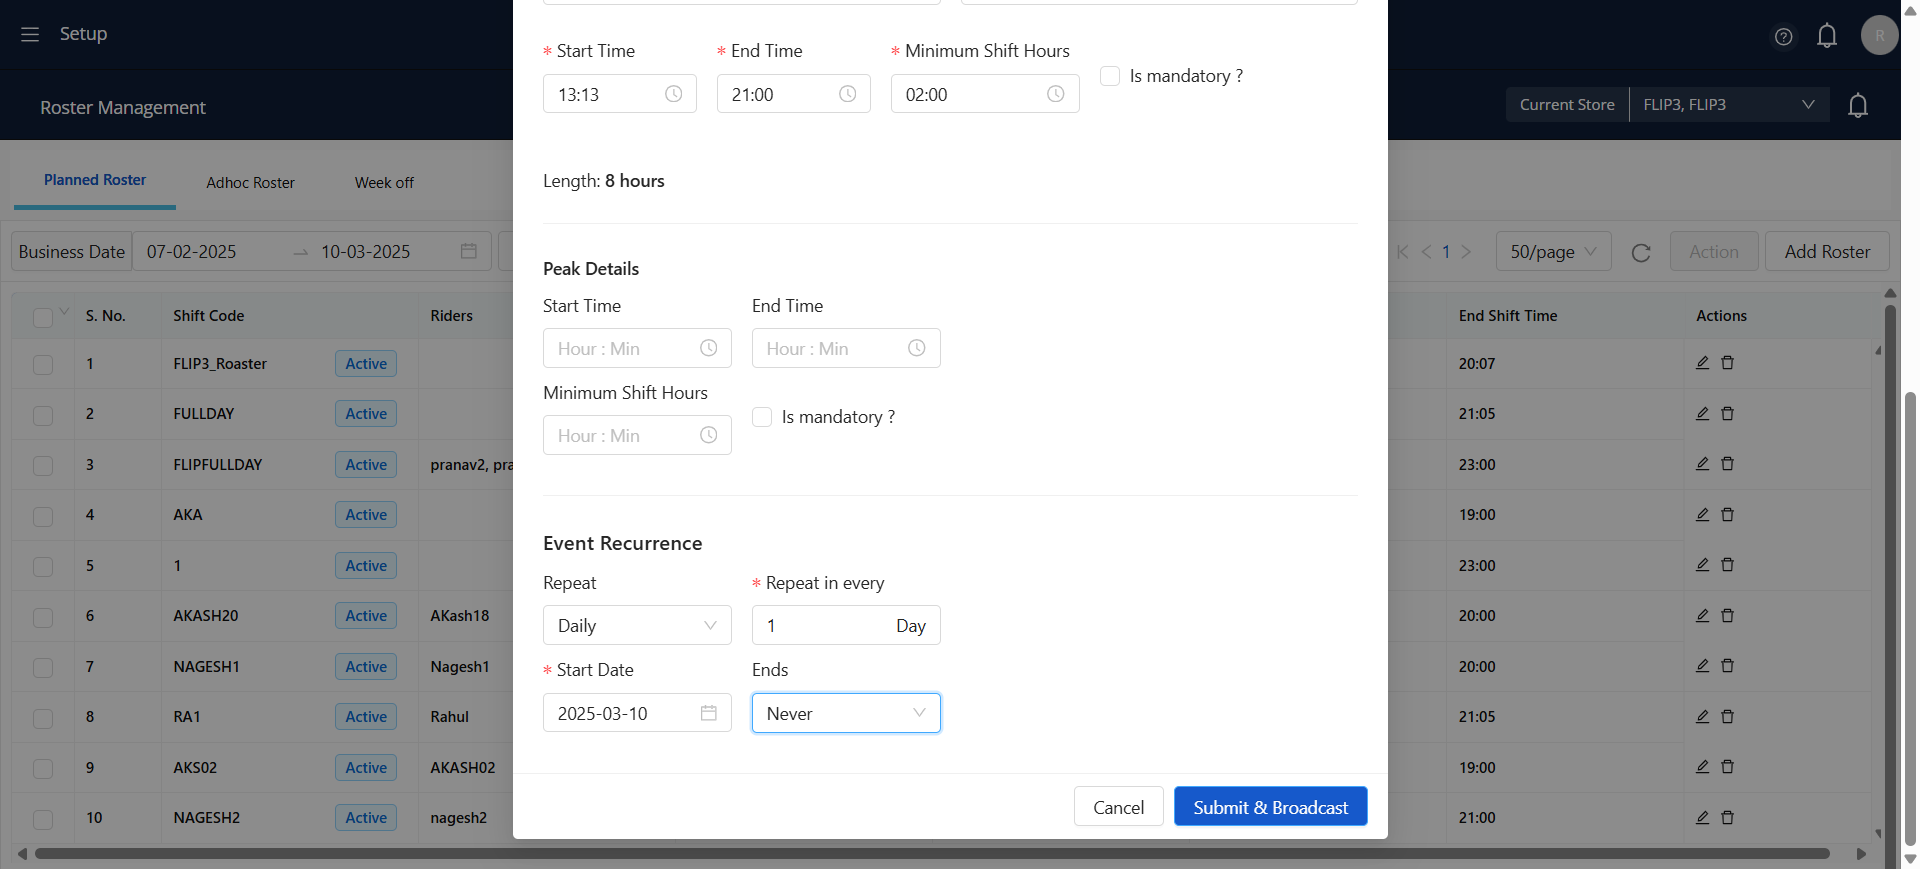
Task: Open the Repeat Daily dropdown
Action: click(x=637, y=625)
